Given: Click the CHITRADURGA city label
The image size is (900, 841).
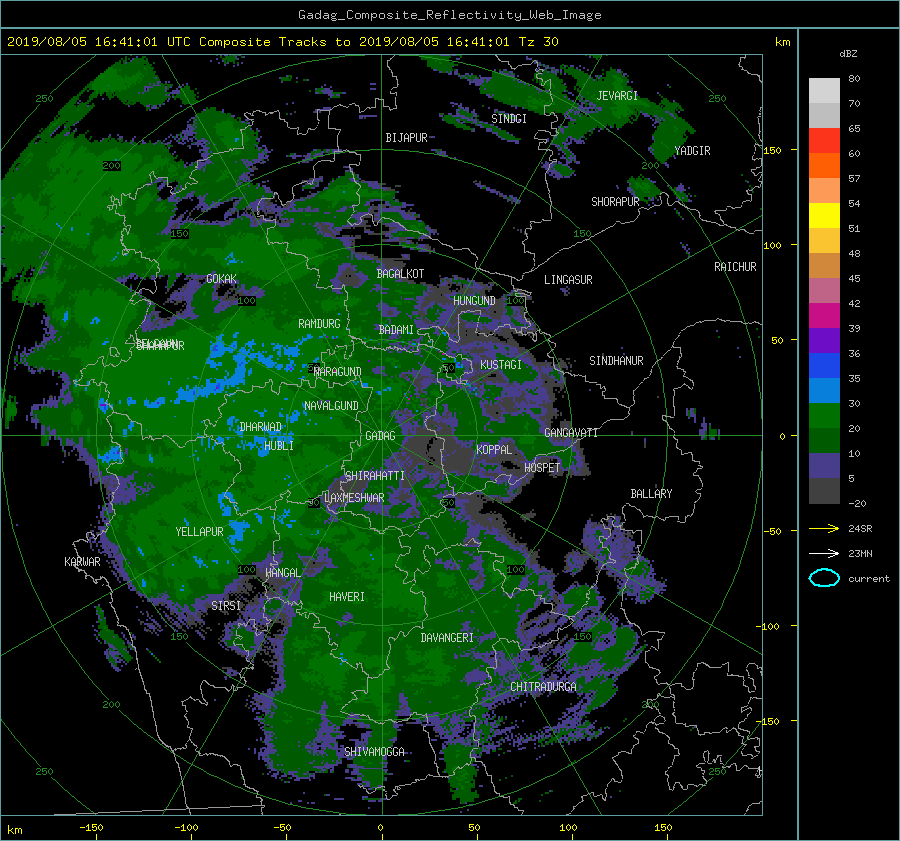Looking at the screenshot, I should coord(544,687).
